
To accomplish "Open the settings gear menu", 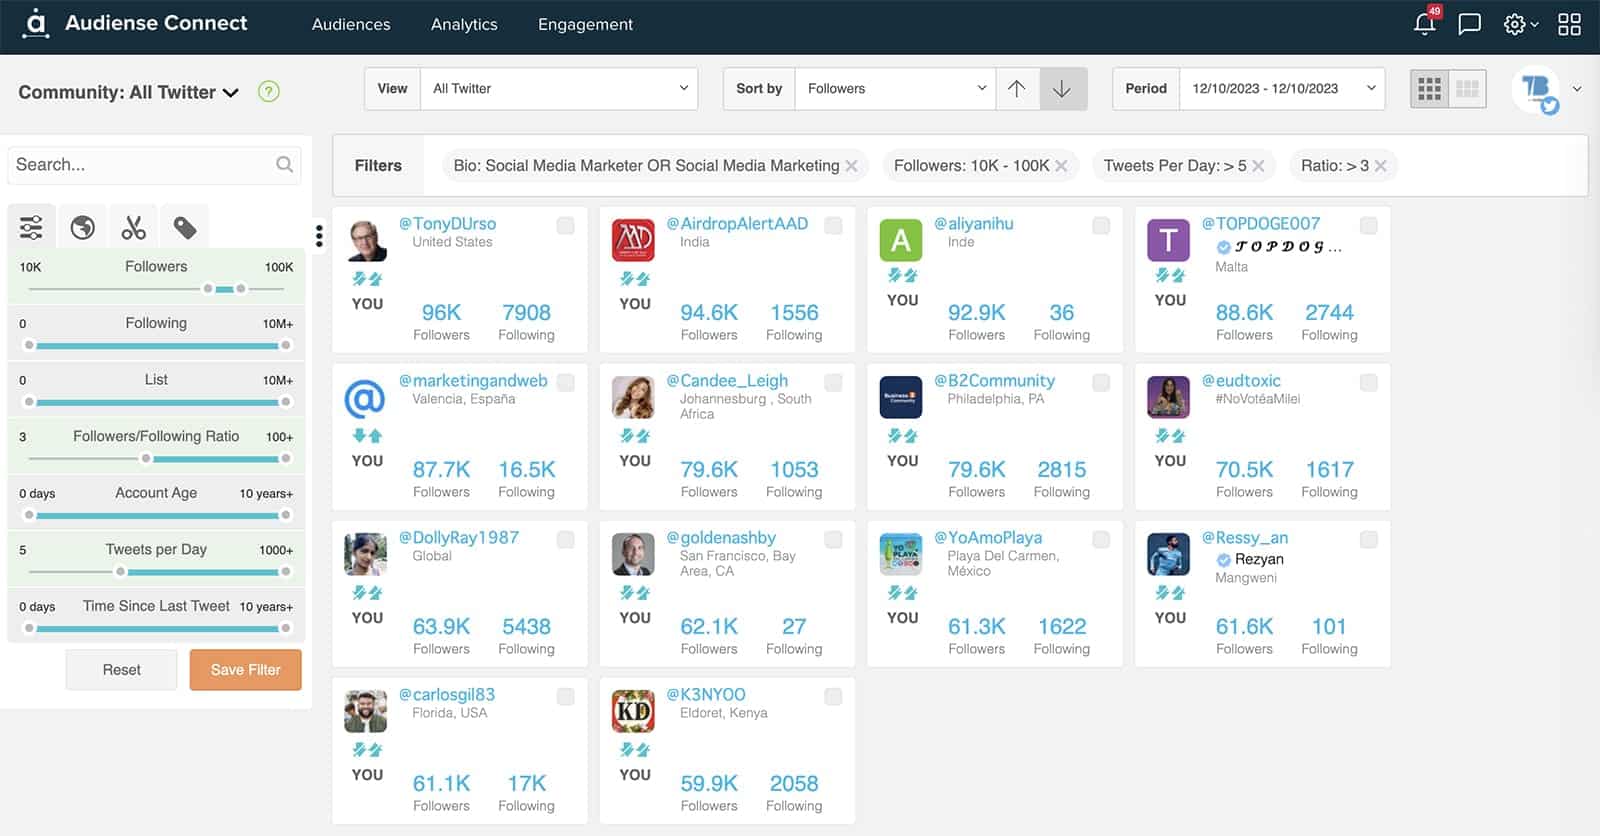I will click(x=1515, y=24).
